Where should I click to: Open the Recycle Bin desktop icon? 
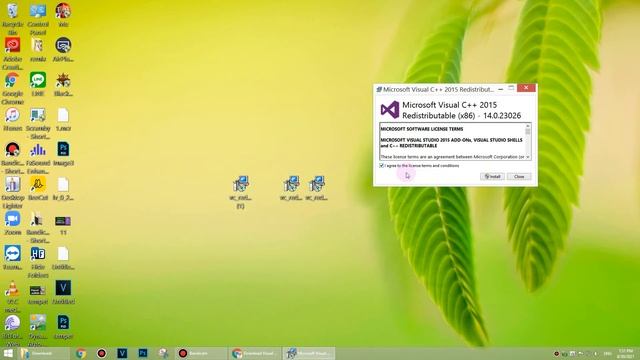[13, 11]
